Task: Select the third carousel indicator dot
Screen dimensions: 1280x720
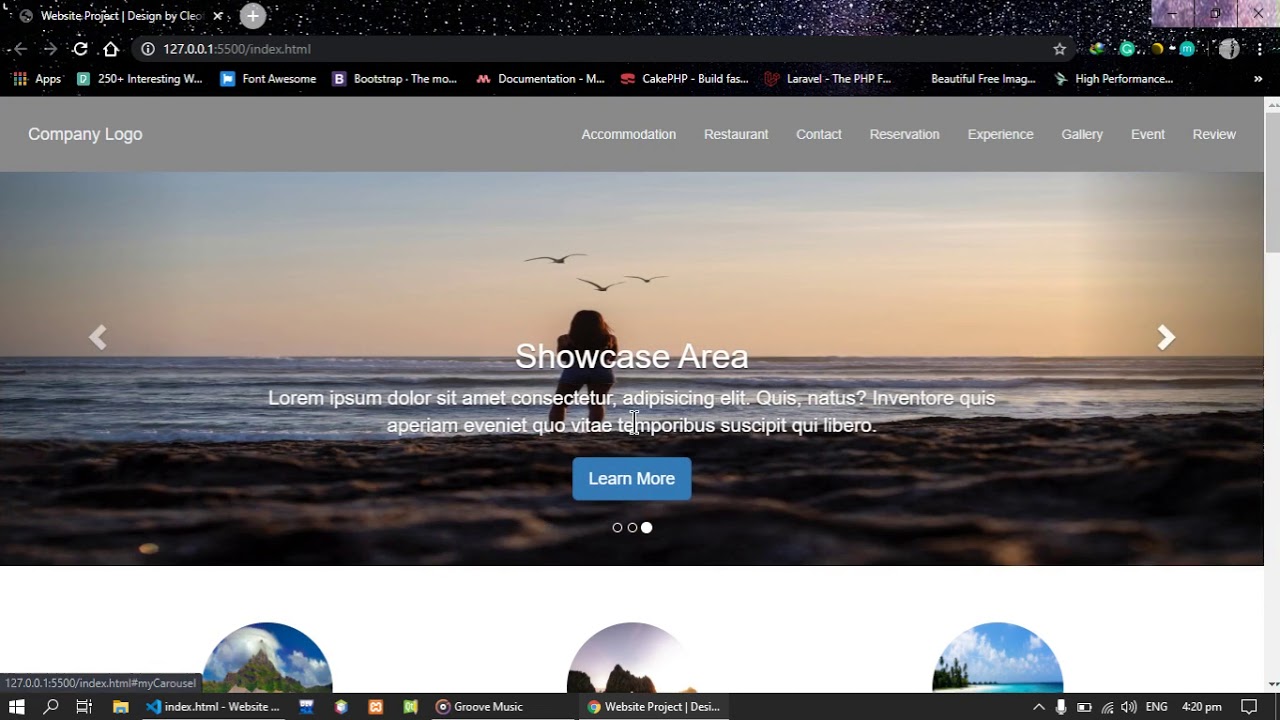Action: tap(647, 528)
